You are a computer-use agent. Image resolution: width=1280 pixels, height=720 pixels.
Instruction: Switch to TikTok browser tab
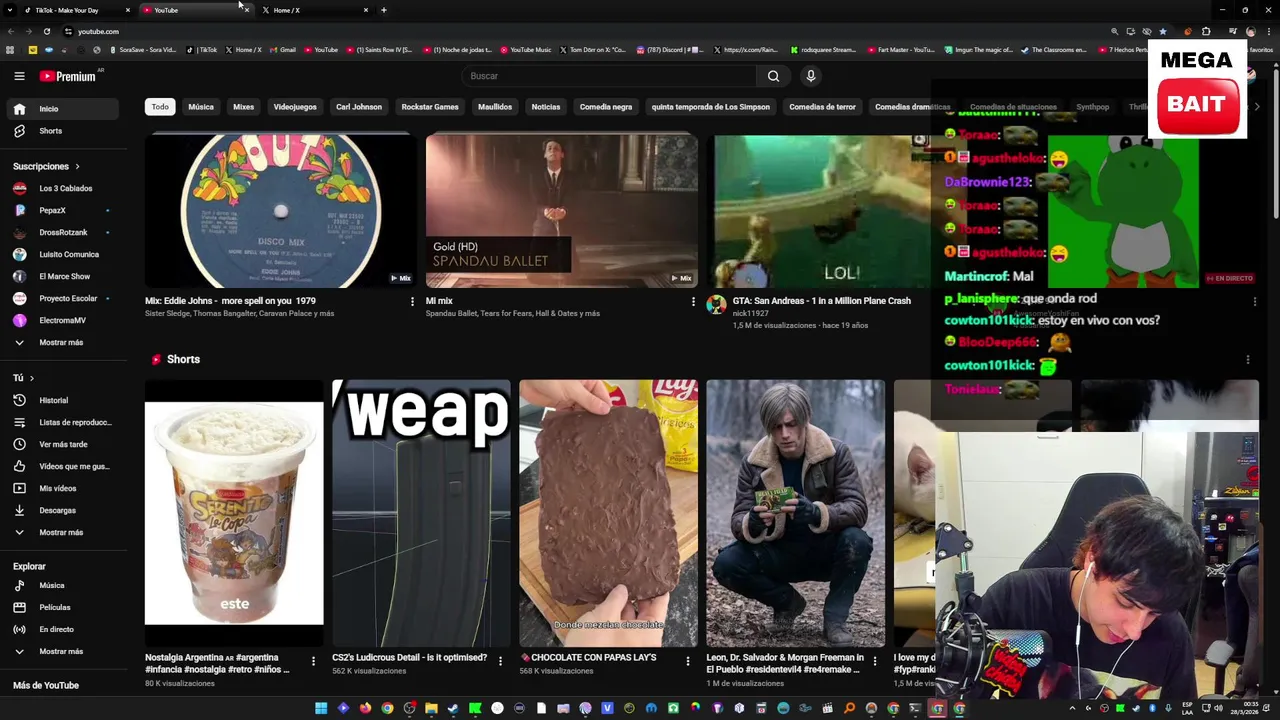[78, 10]
